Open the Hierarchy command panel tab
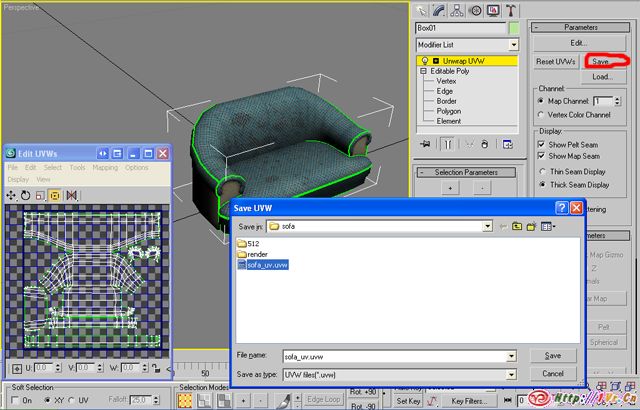 point(456,10)
